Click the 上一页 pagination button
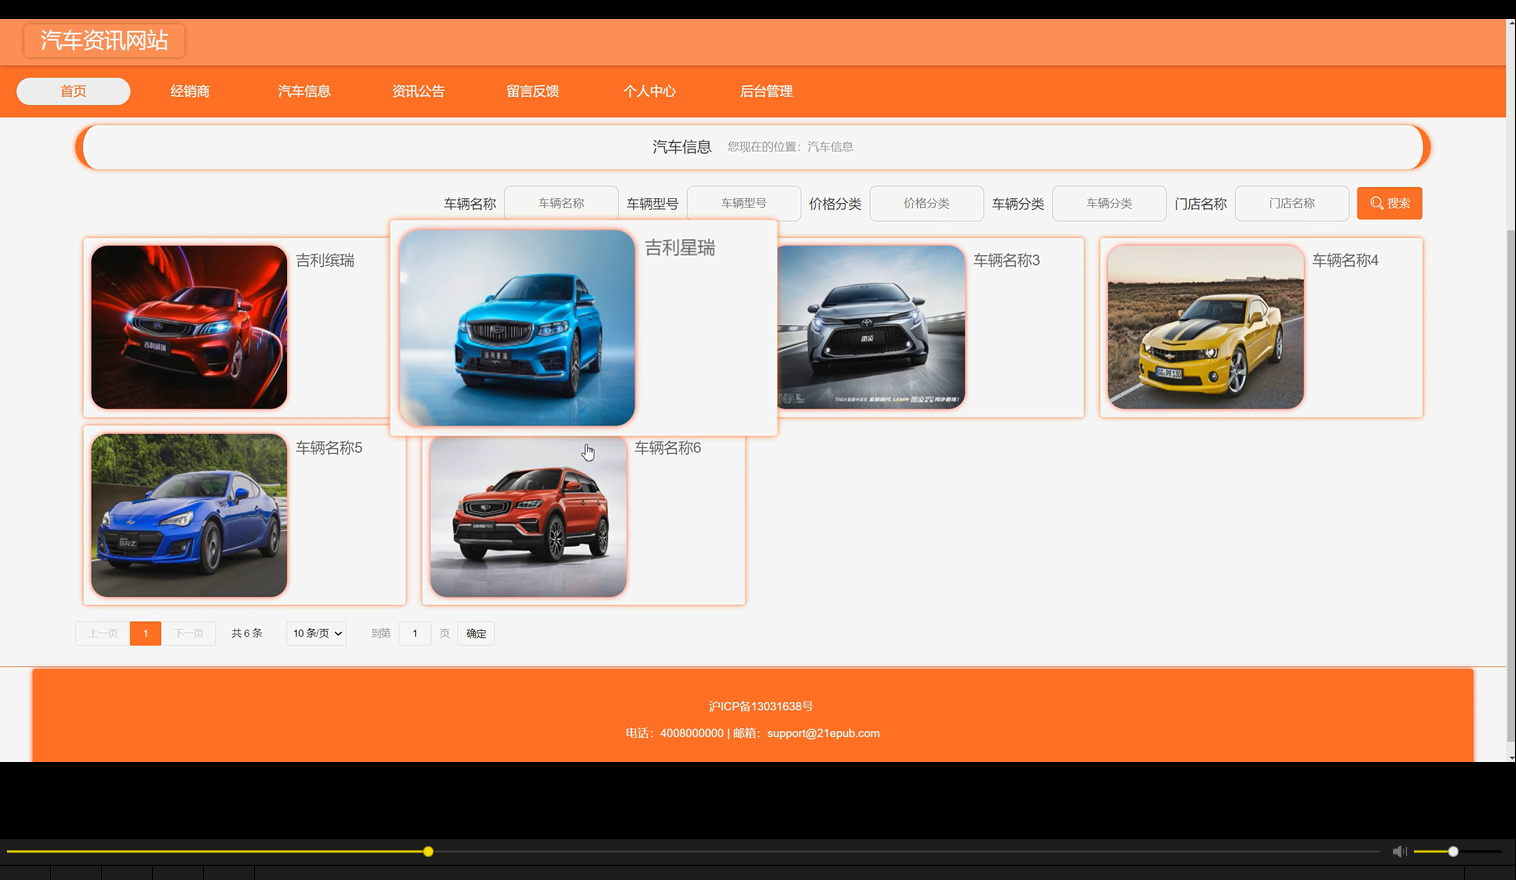The image size is (1516, 880). coord(103,633)
